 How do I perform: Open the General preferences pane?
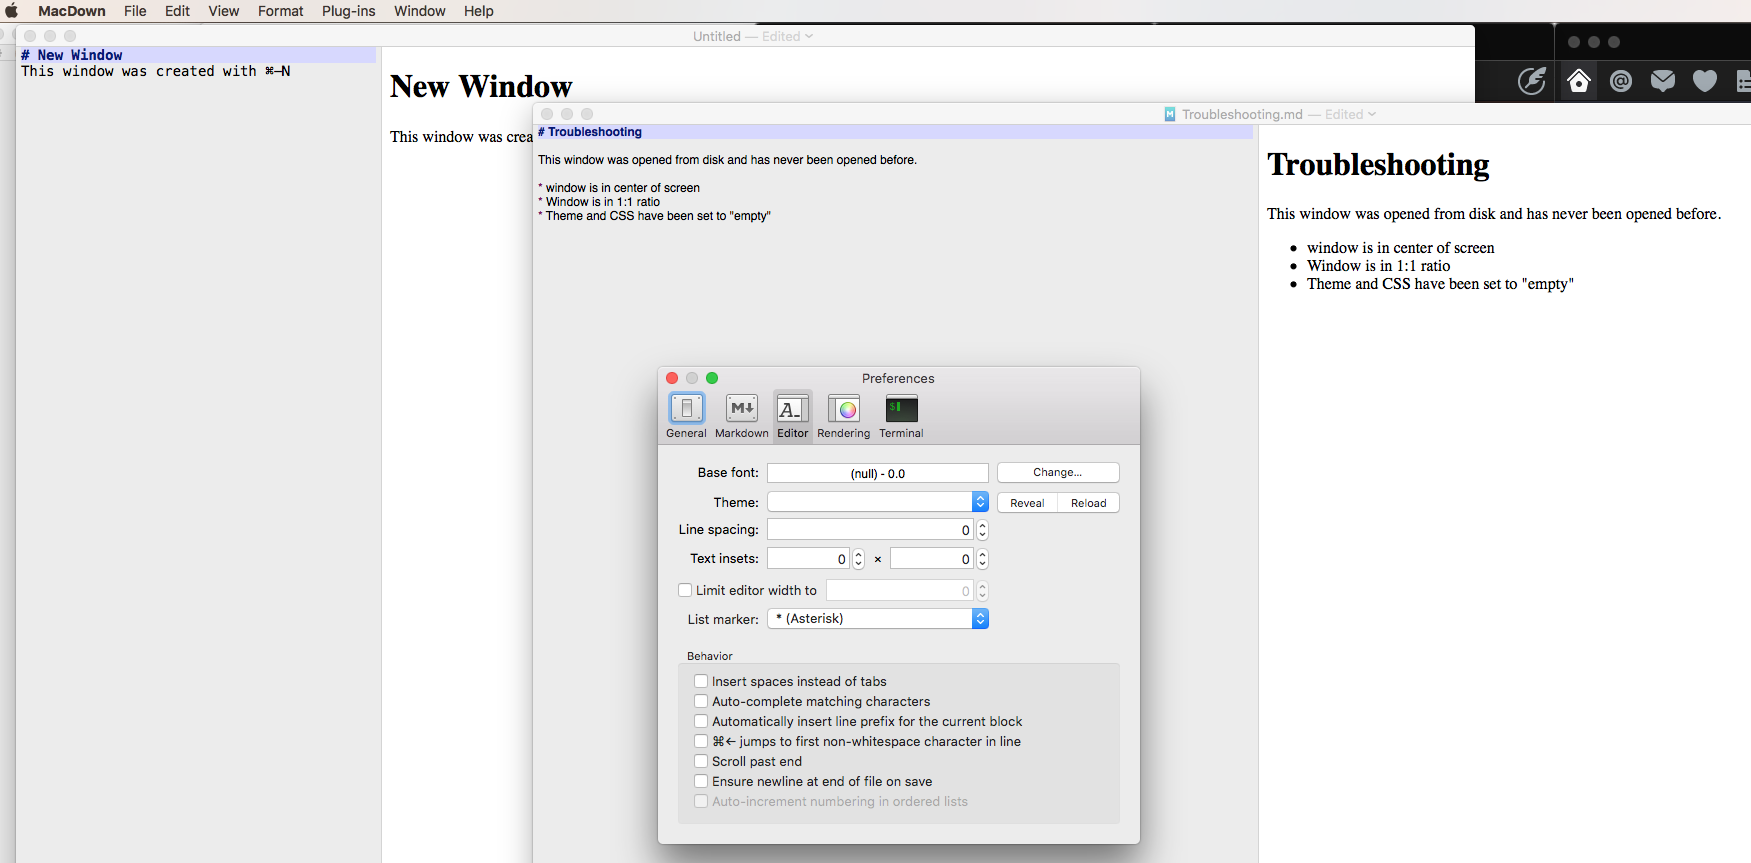click(x=686, y=415)
